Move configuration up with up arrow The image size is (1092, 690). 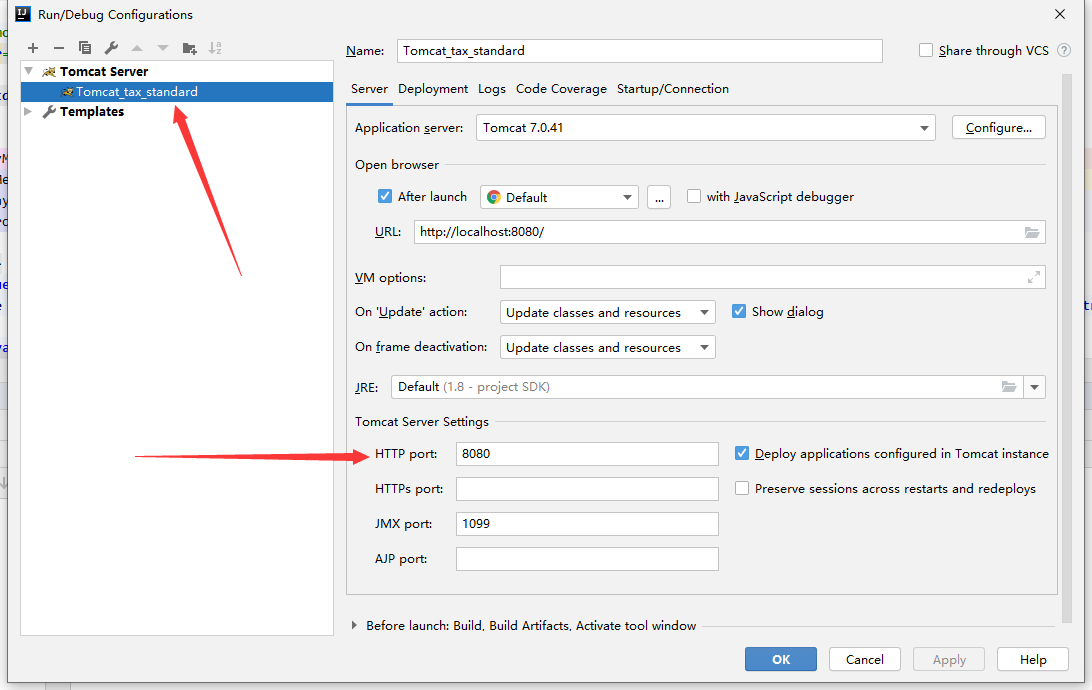pyautogui.click(x=137, y=48)
